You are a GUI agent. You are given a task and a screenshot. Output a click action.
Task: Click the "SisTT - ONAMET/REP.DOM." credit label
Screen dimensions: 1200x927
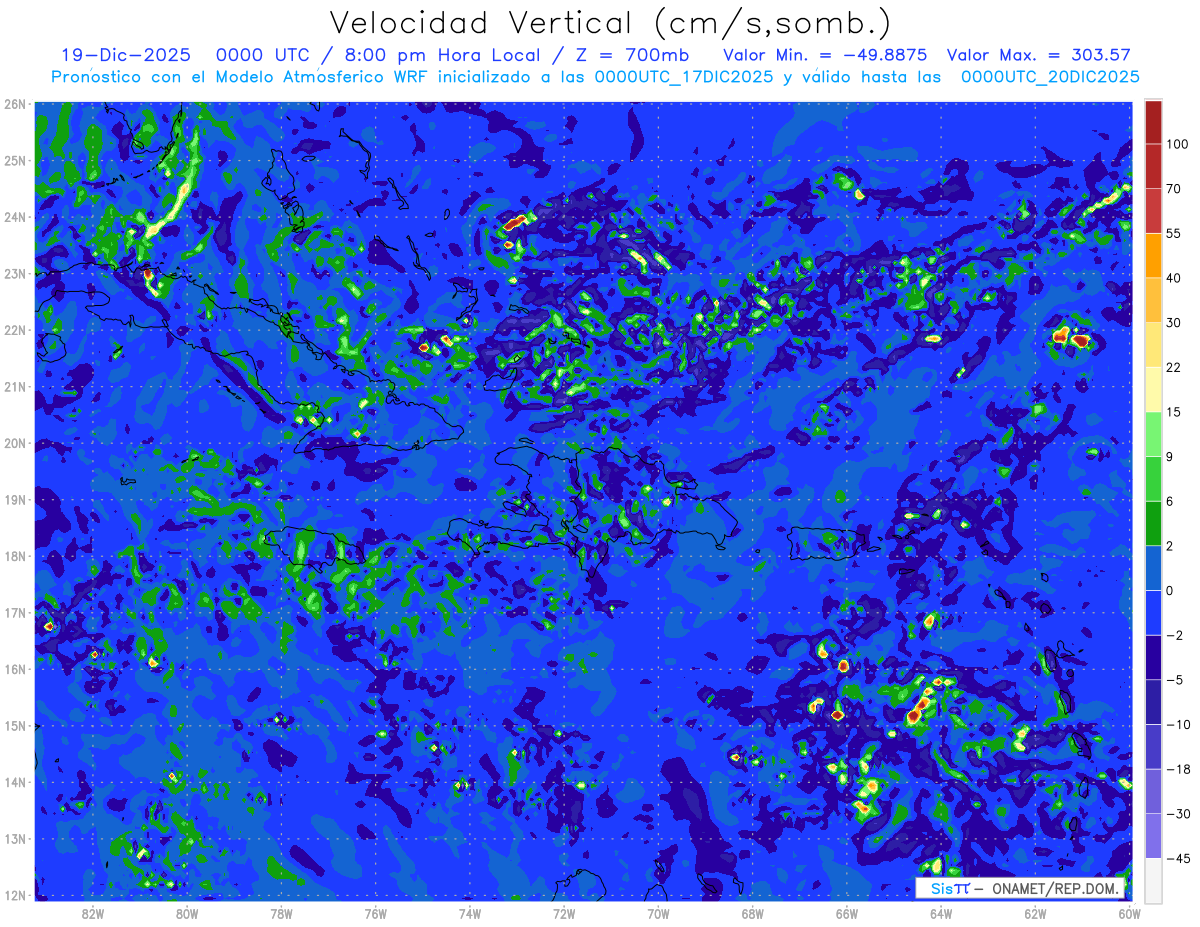(1020, 888)
